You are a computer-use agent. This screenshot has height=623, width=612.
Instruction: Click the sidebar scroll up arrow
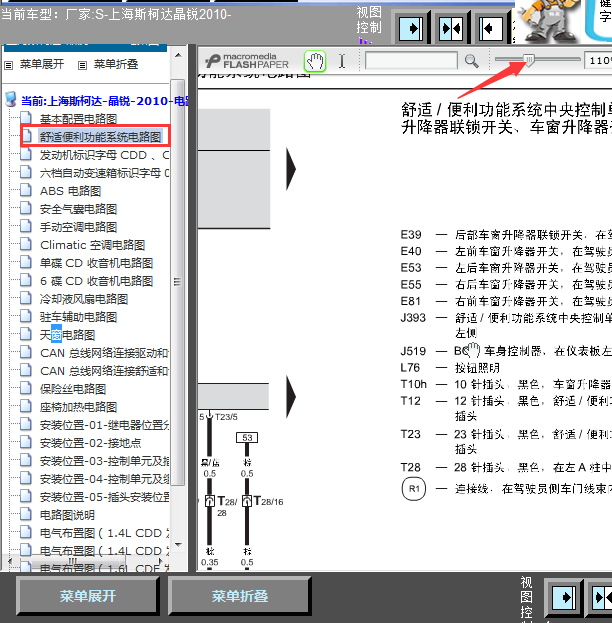click(178, 55)
